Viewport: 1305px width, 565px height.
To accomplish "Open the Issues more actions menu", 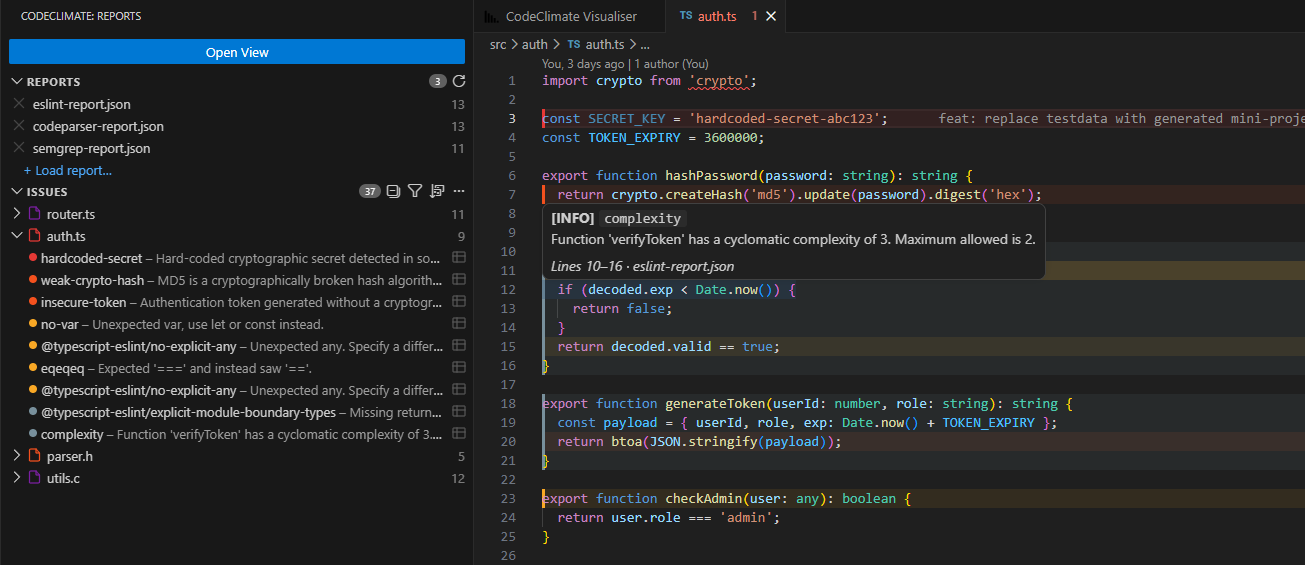I will pyautogui.click(x=459, y=191).
